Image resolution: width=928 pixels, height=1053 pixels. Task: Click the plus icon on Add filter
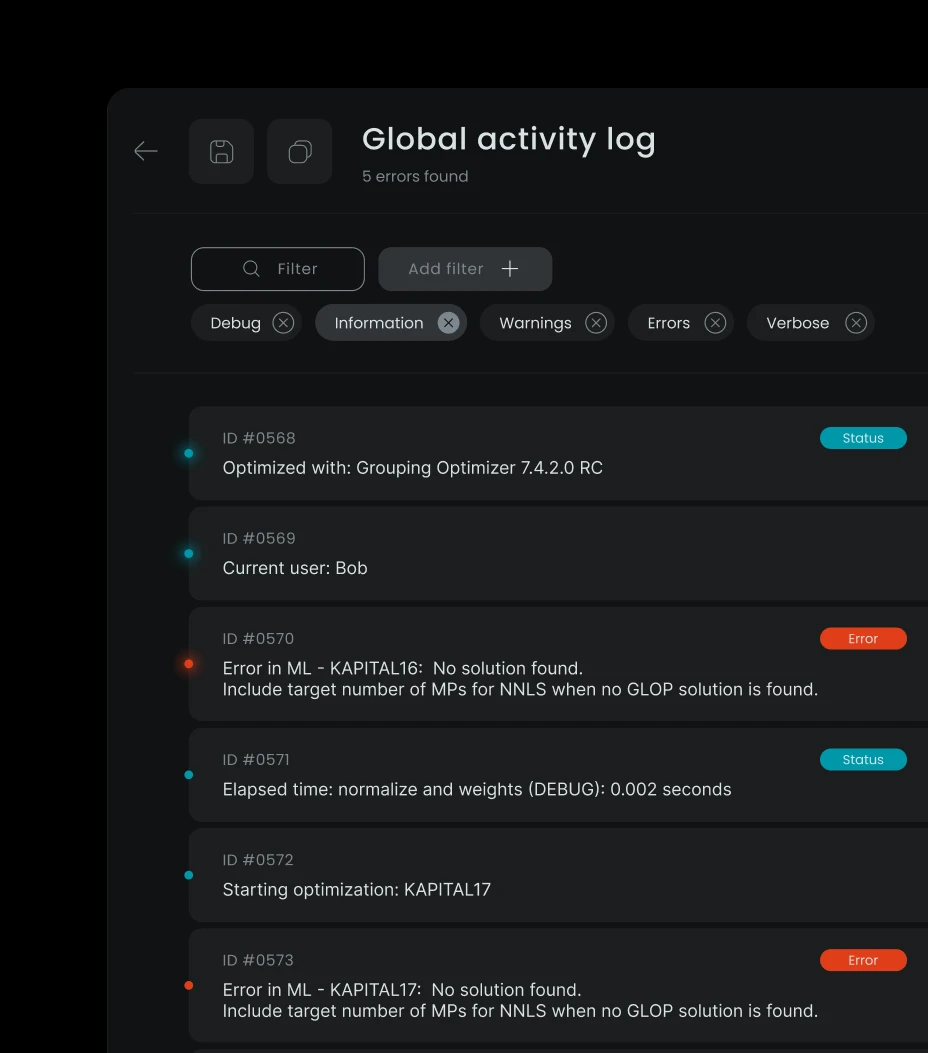coord(510,269)
